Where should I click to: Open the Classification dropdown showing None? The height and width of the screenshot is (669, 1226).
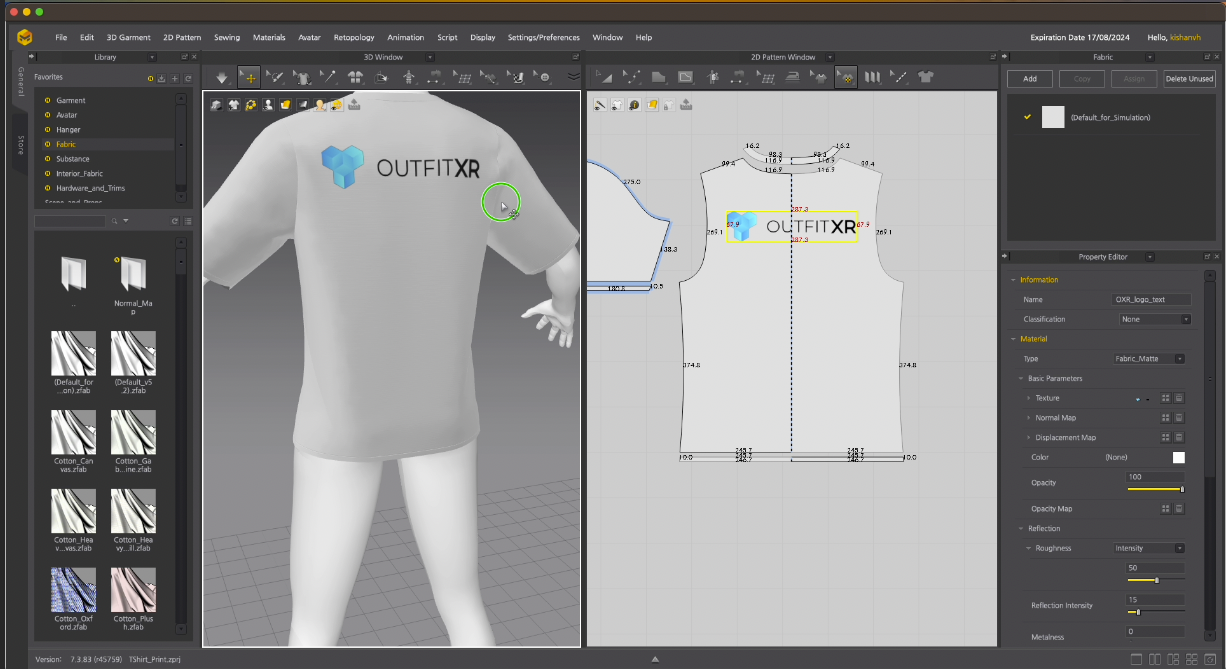pos(1155,319)
